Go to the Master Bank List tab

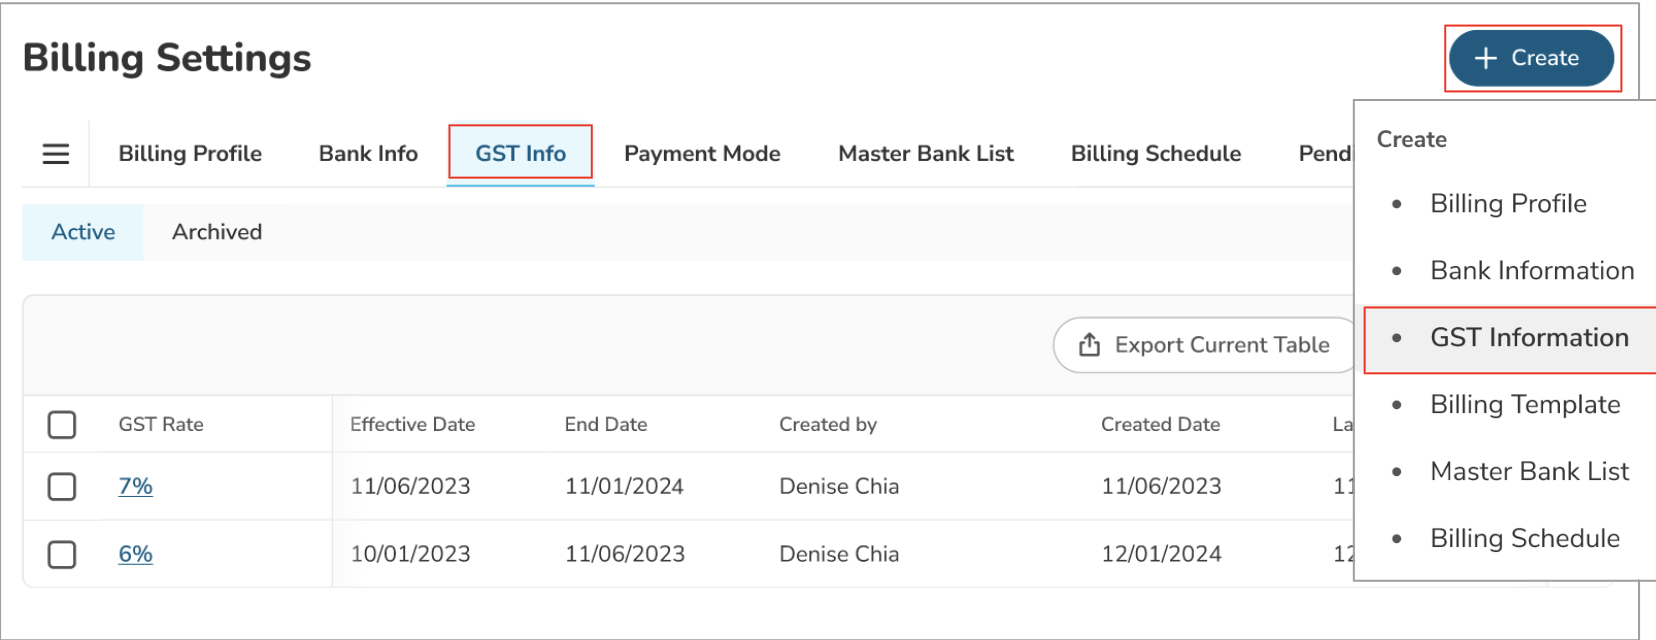point(926,154)
